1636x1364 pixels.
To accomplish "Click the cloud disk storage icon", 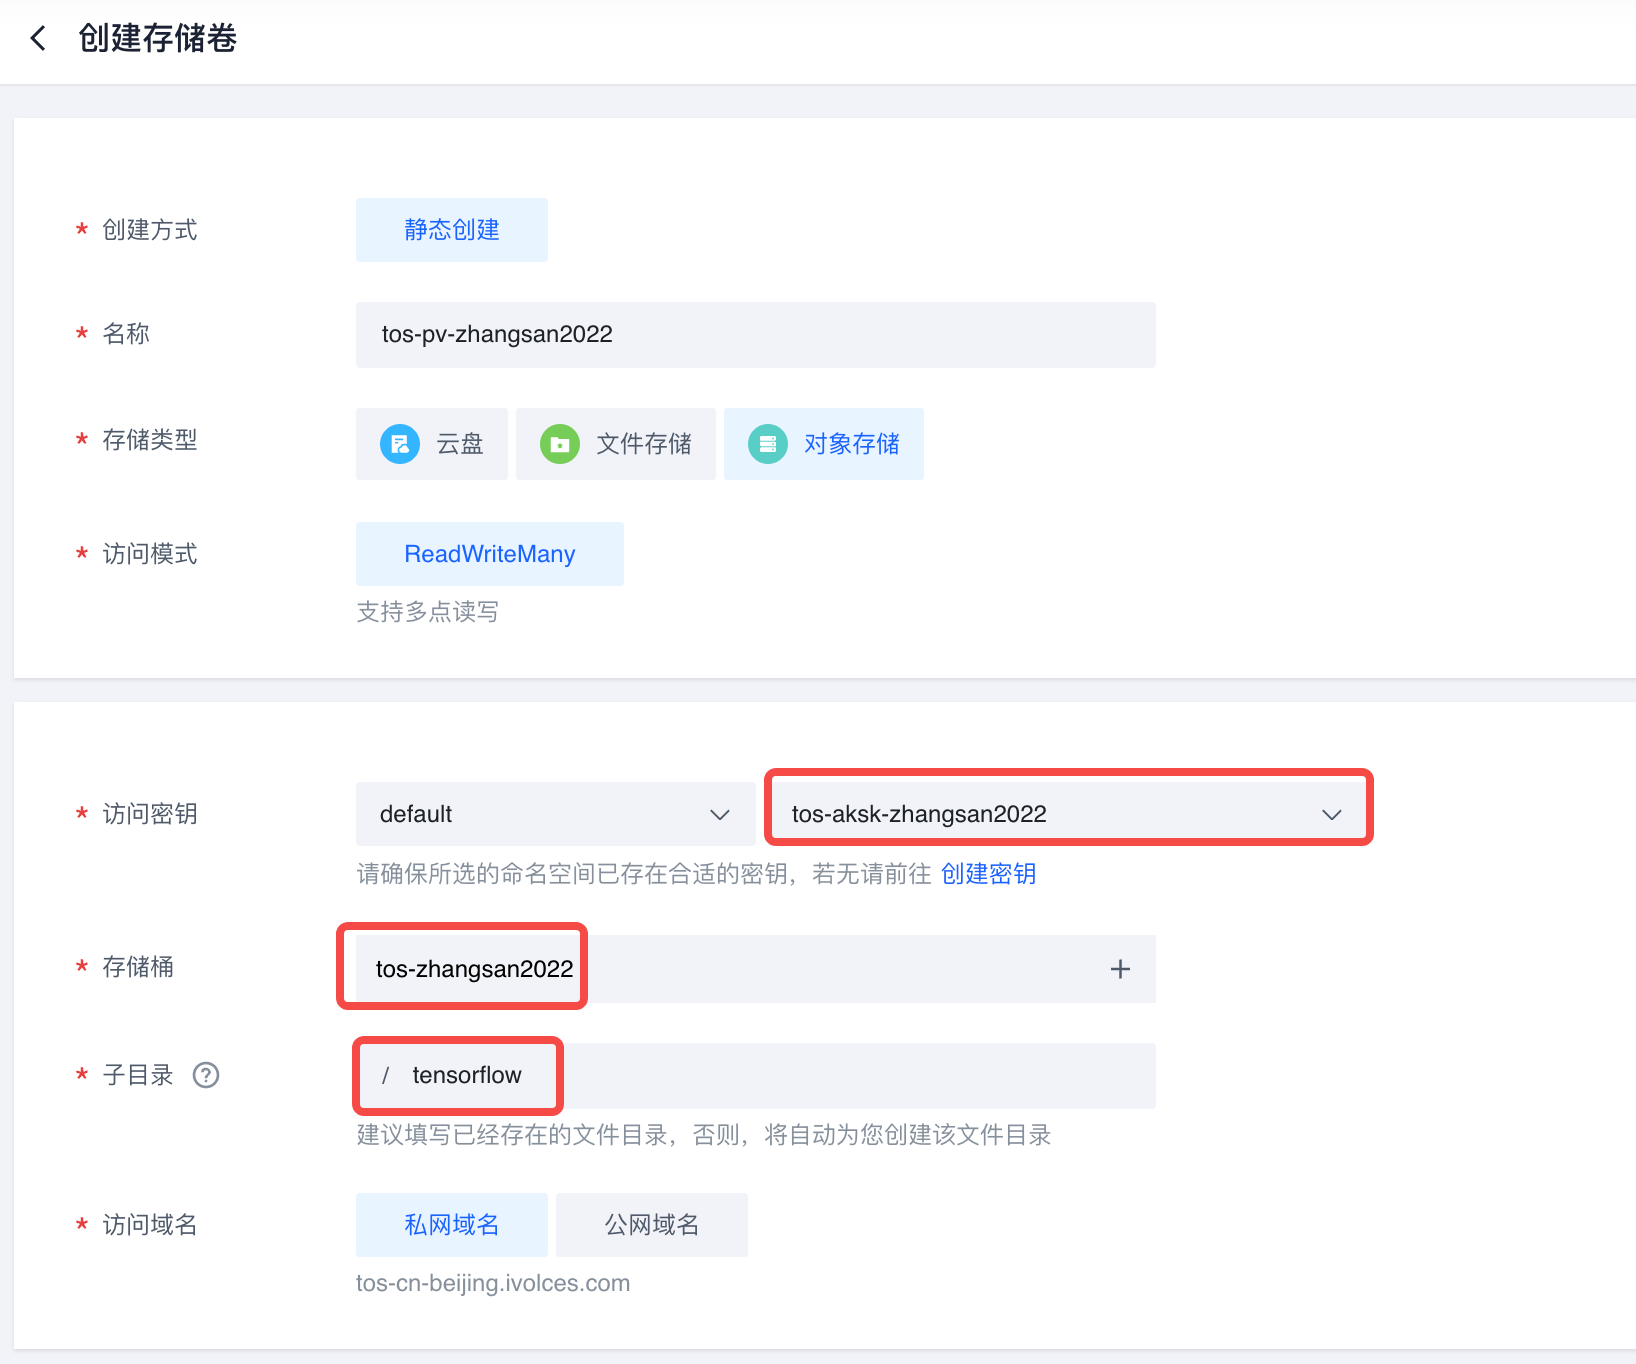I will pos(400,444).
